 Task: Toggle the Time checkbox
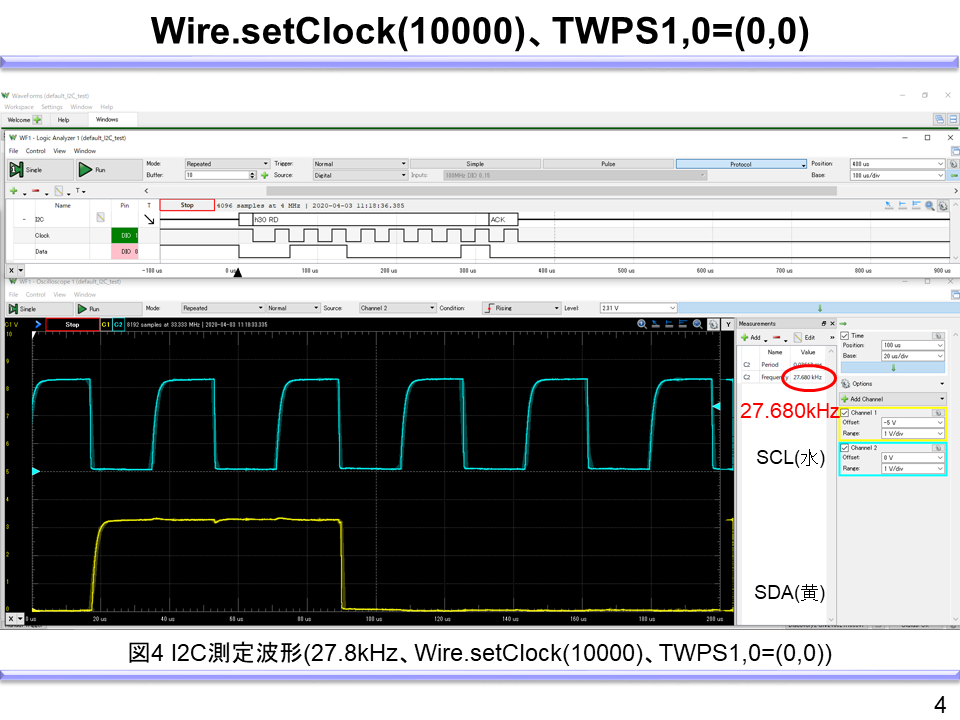coord(845,336)
